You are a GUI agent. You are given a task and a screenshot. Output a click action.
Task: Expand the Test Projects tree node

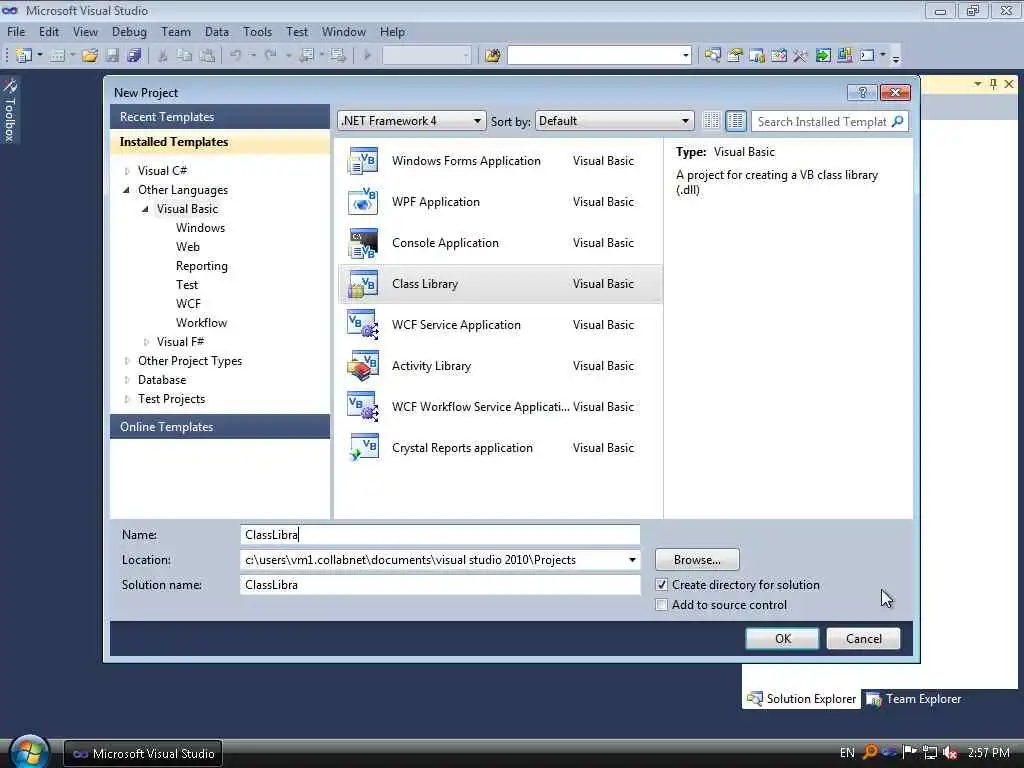point(127,399)
